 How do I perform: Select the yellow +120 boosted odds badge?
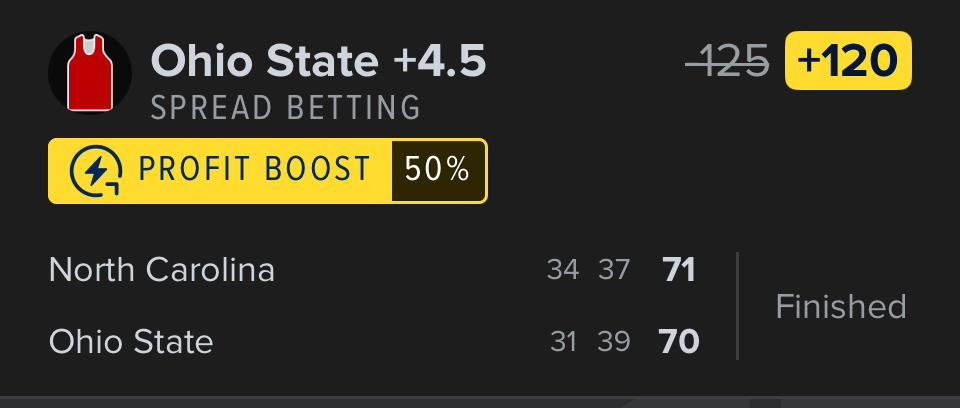pos(848,61)
